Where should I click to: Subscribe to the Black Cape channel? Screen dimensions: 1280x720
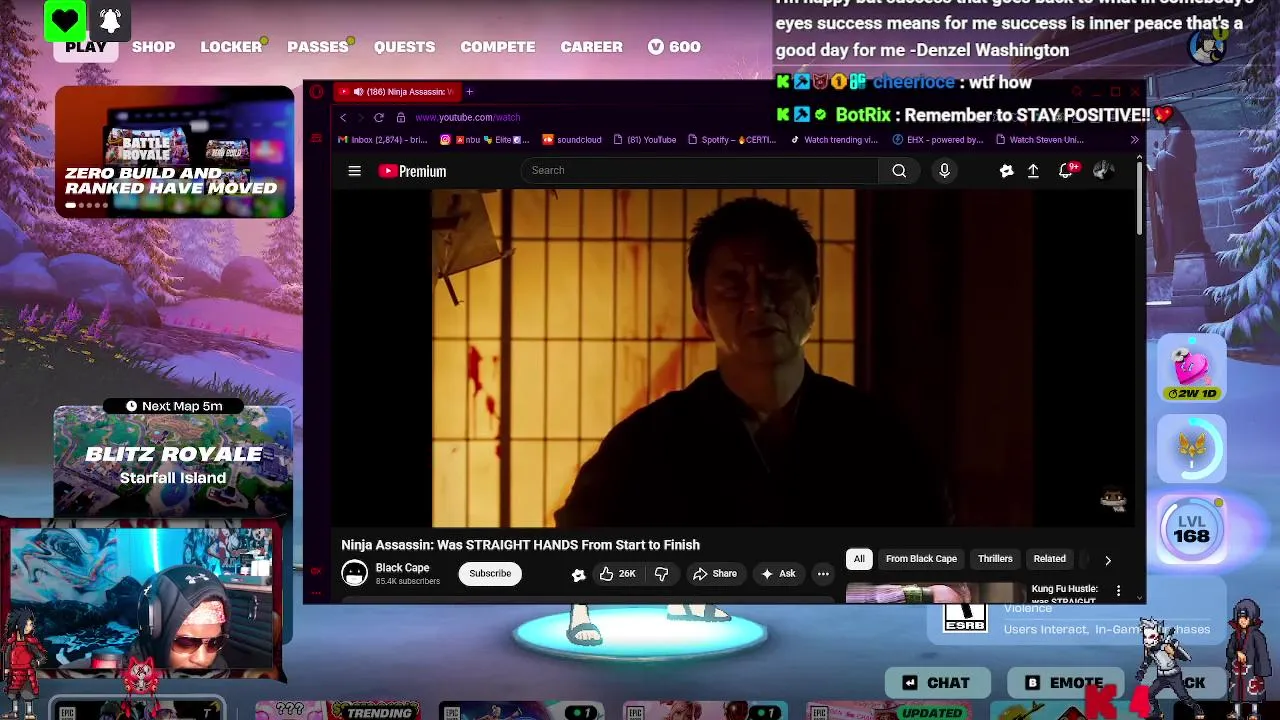coord(490,573)
